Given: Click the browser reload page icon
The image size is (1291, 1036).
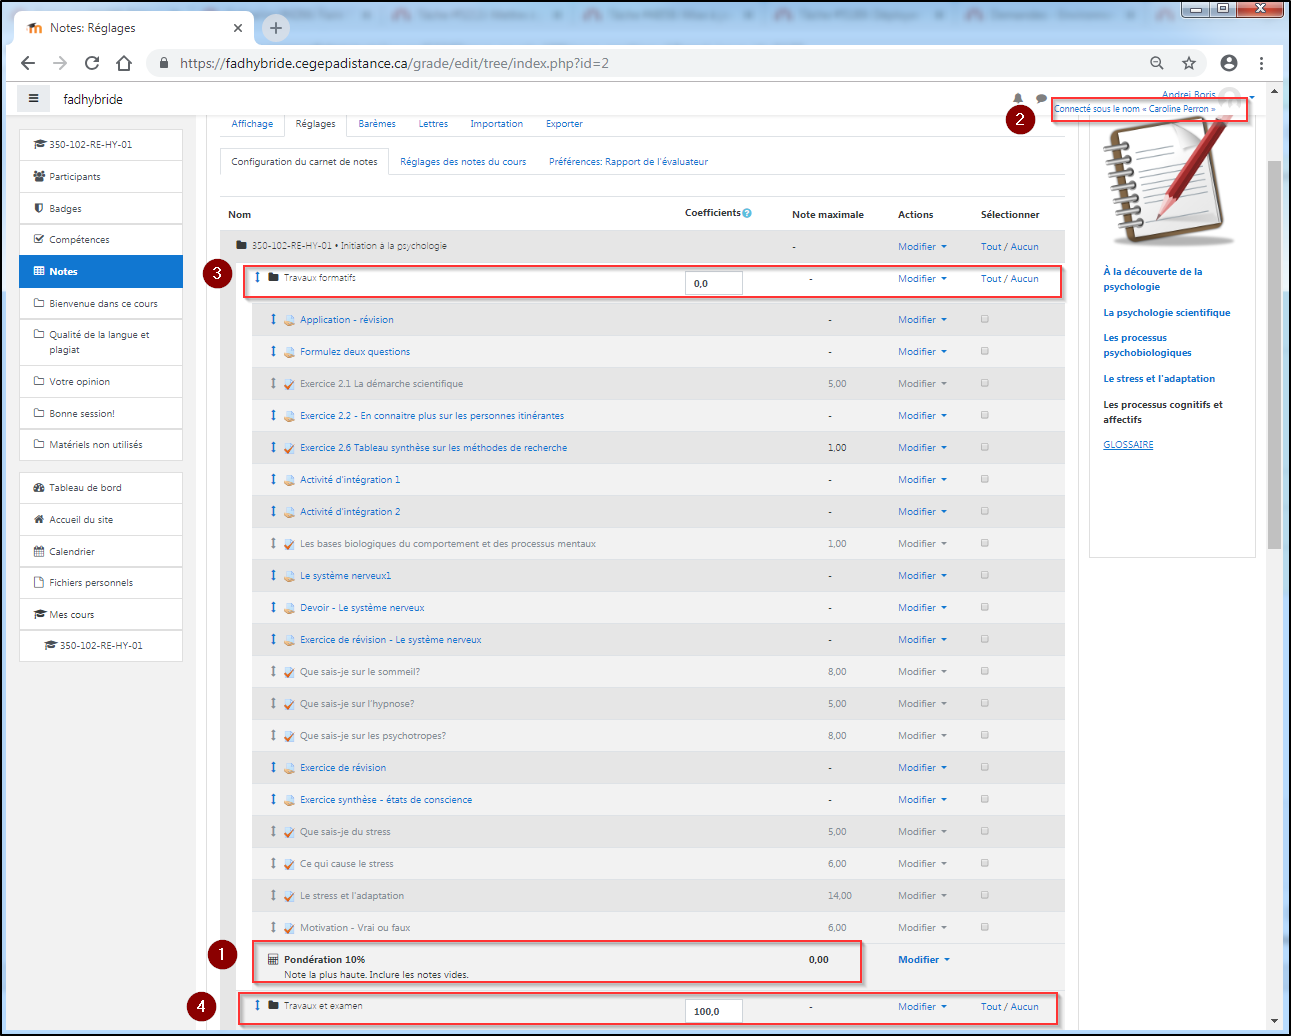Looking at the screenshot, I should [x=92, y=63].
